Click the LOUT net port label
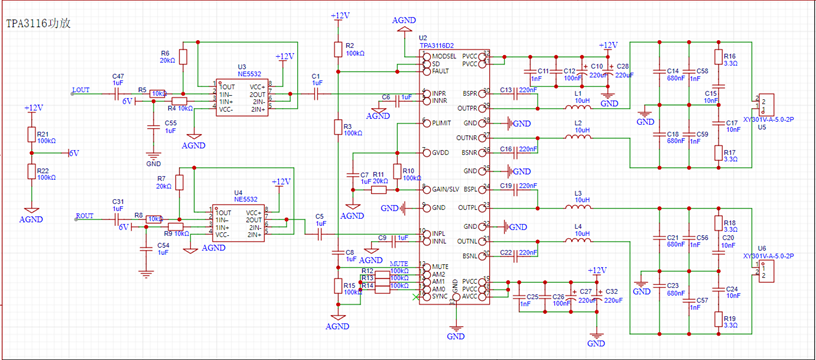Image resolution: width=816 pixels, height=360 pixels. 81,90
